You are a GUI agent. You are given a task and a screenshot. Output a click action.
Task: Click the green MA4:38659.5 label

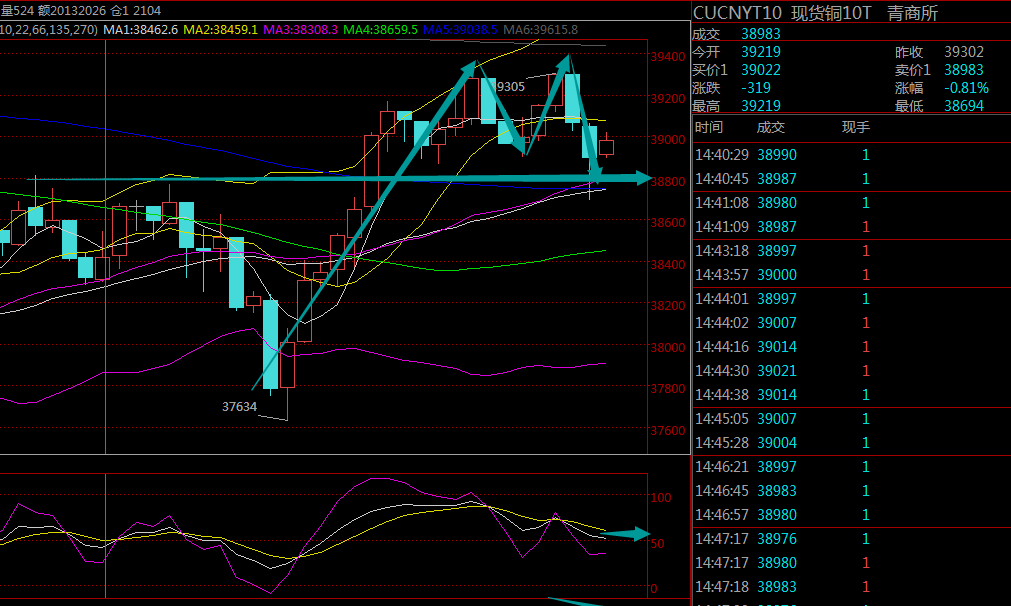pyautogui.click(x=380, y=30)
